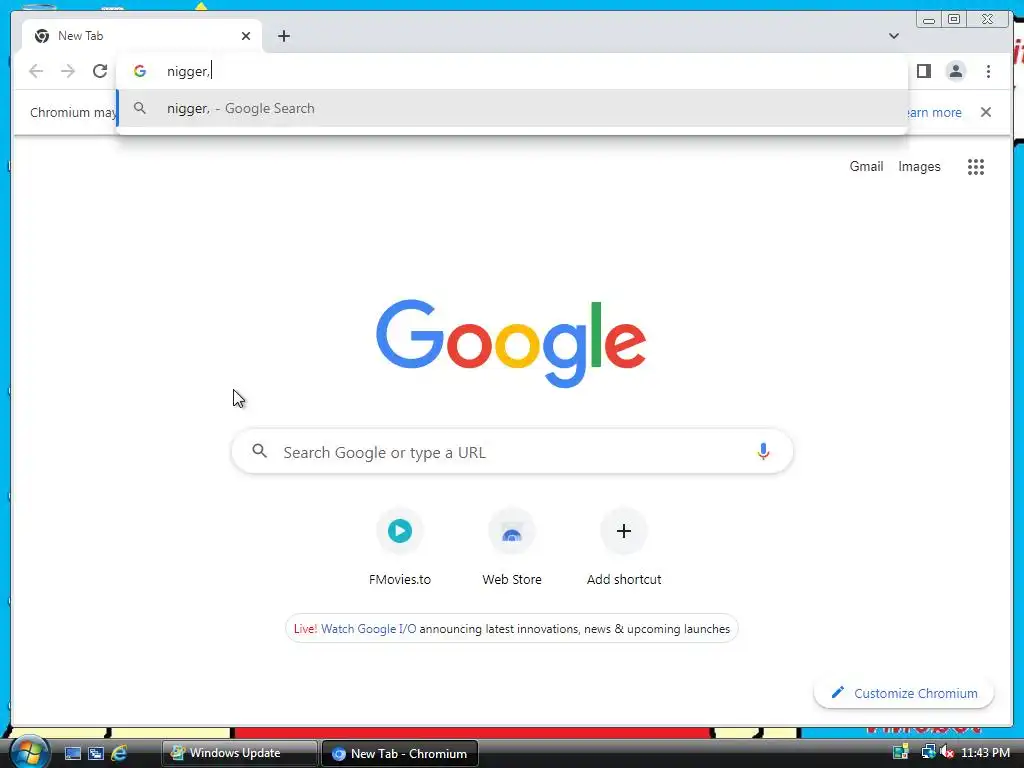Screen dimensions: 1024x768
Task: Click the Windows security tray icon
Action: coord(901,753)
